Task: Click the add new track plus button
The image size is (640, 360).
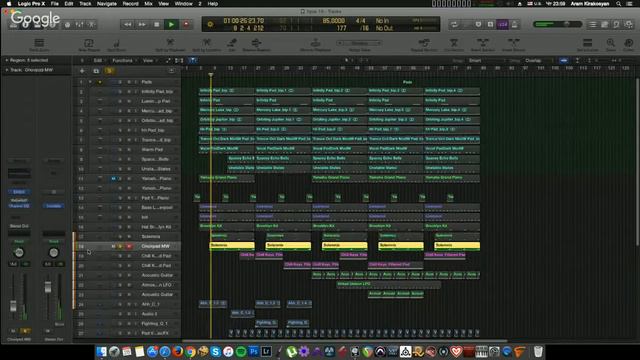Action: 82,71
